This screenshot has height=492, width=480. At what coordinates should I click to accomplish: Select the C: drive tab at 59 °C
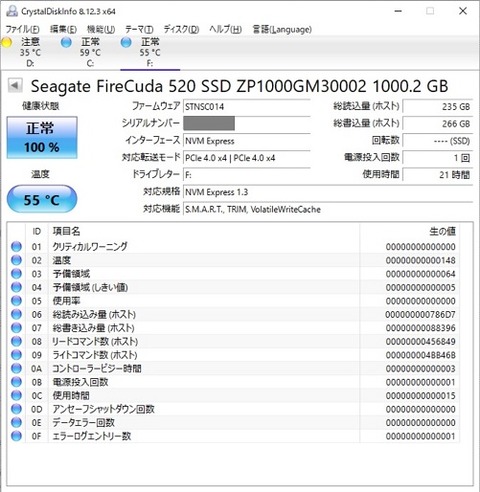90,52
